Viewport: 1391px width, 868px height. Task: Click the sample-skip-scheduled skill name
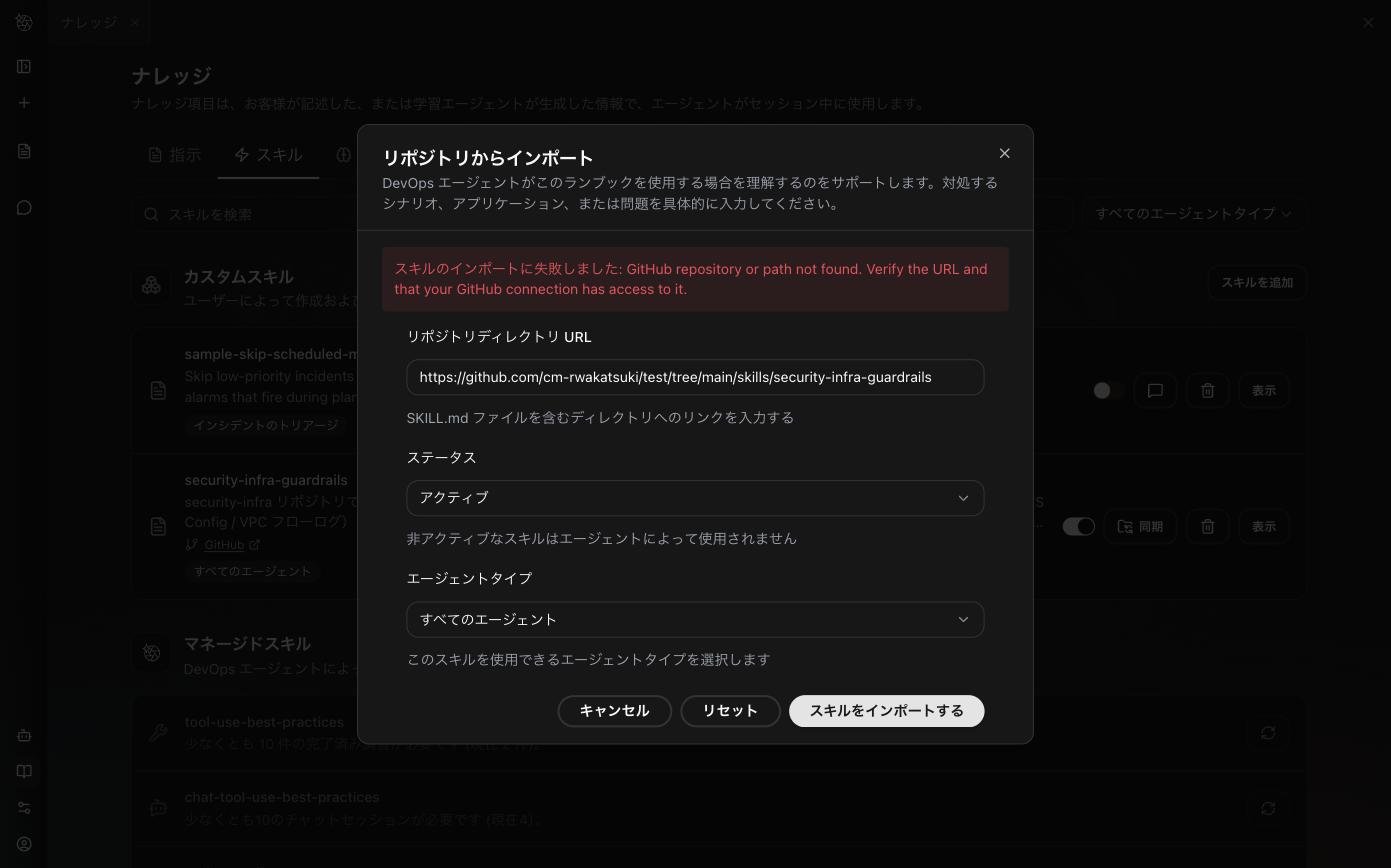tap(271, 354)
